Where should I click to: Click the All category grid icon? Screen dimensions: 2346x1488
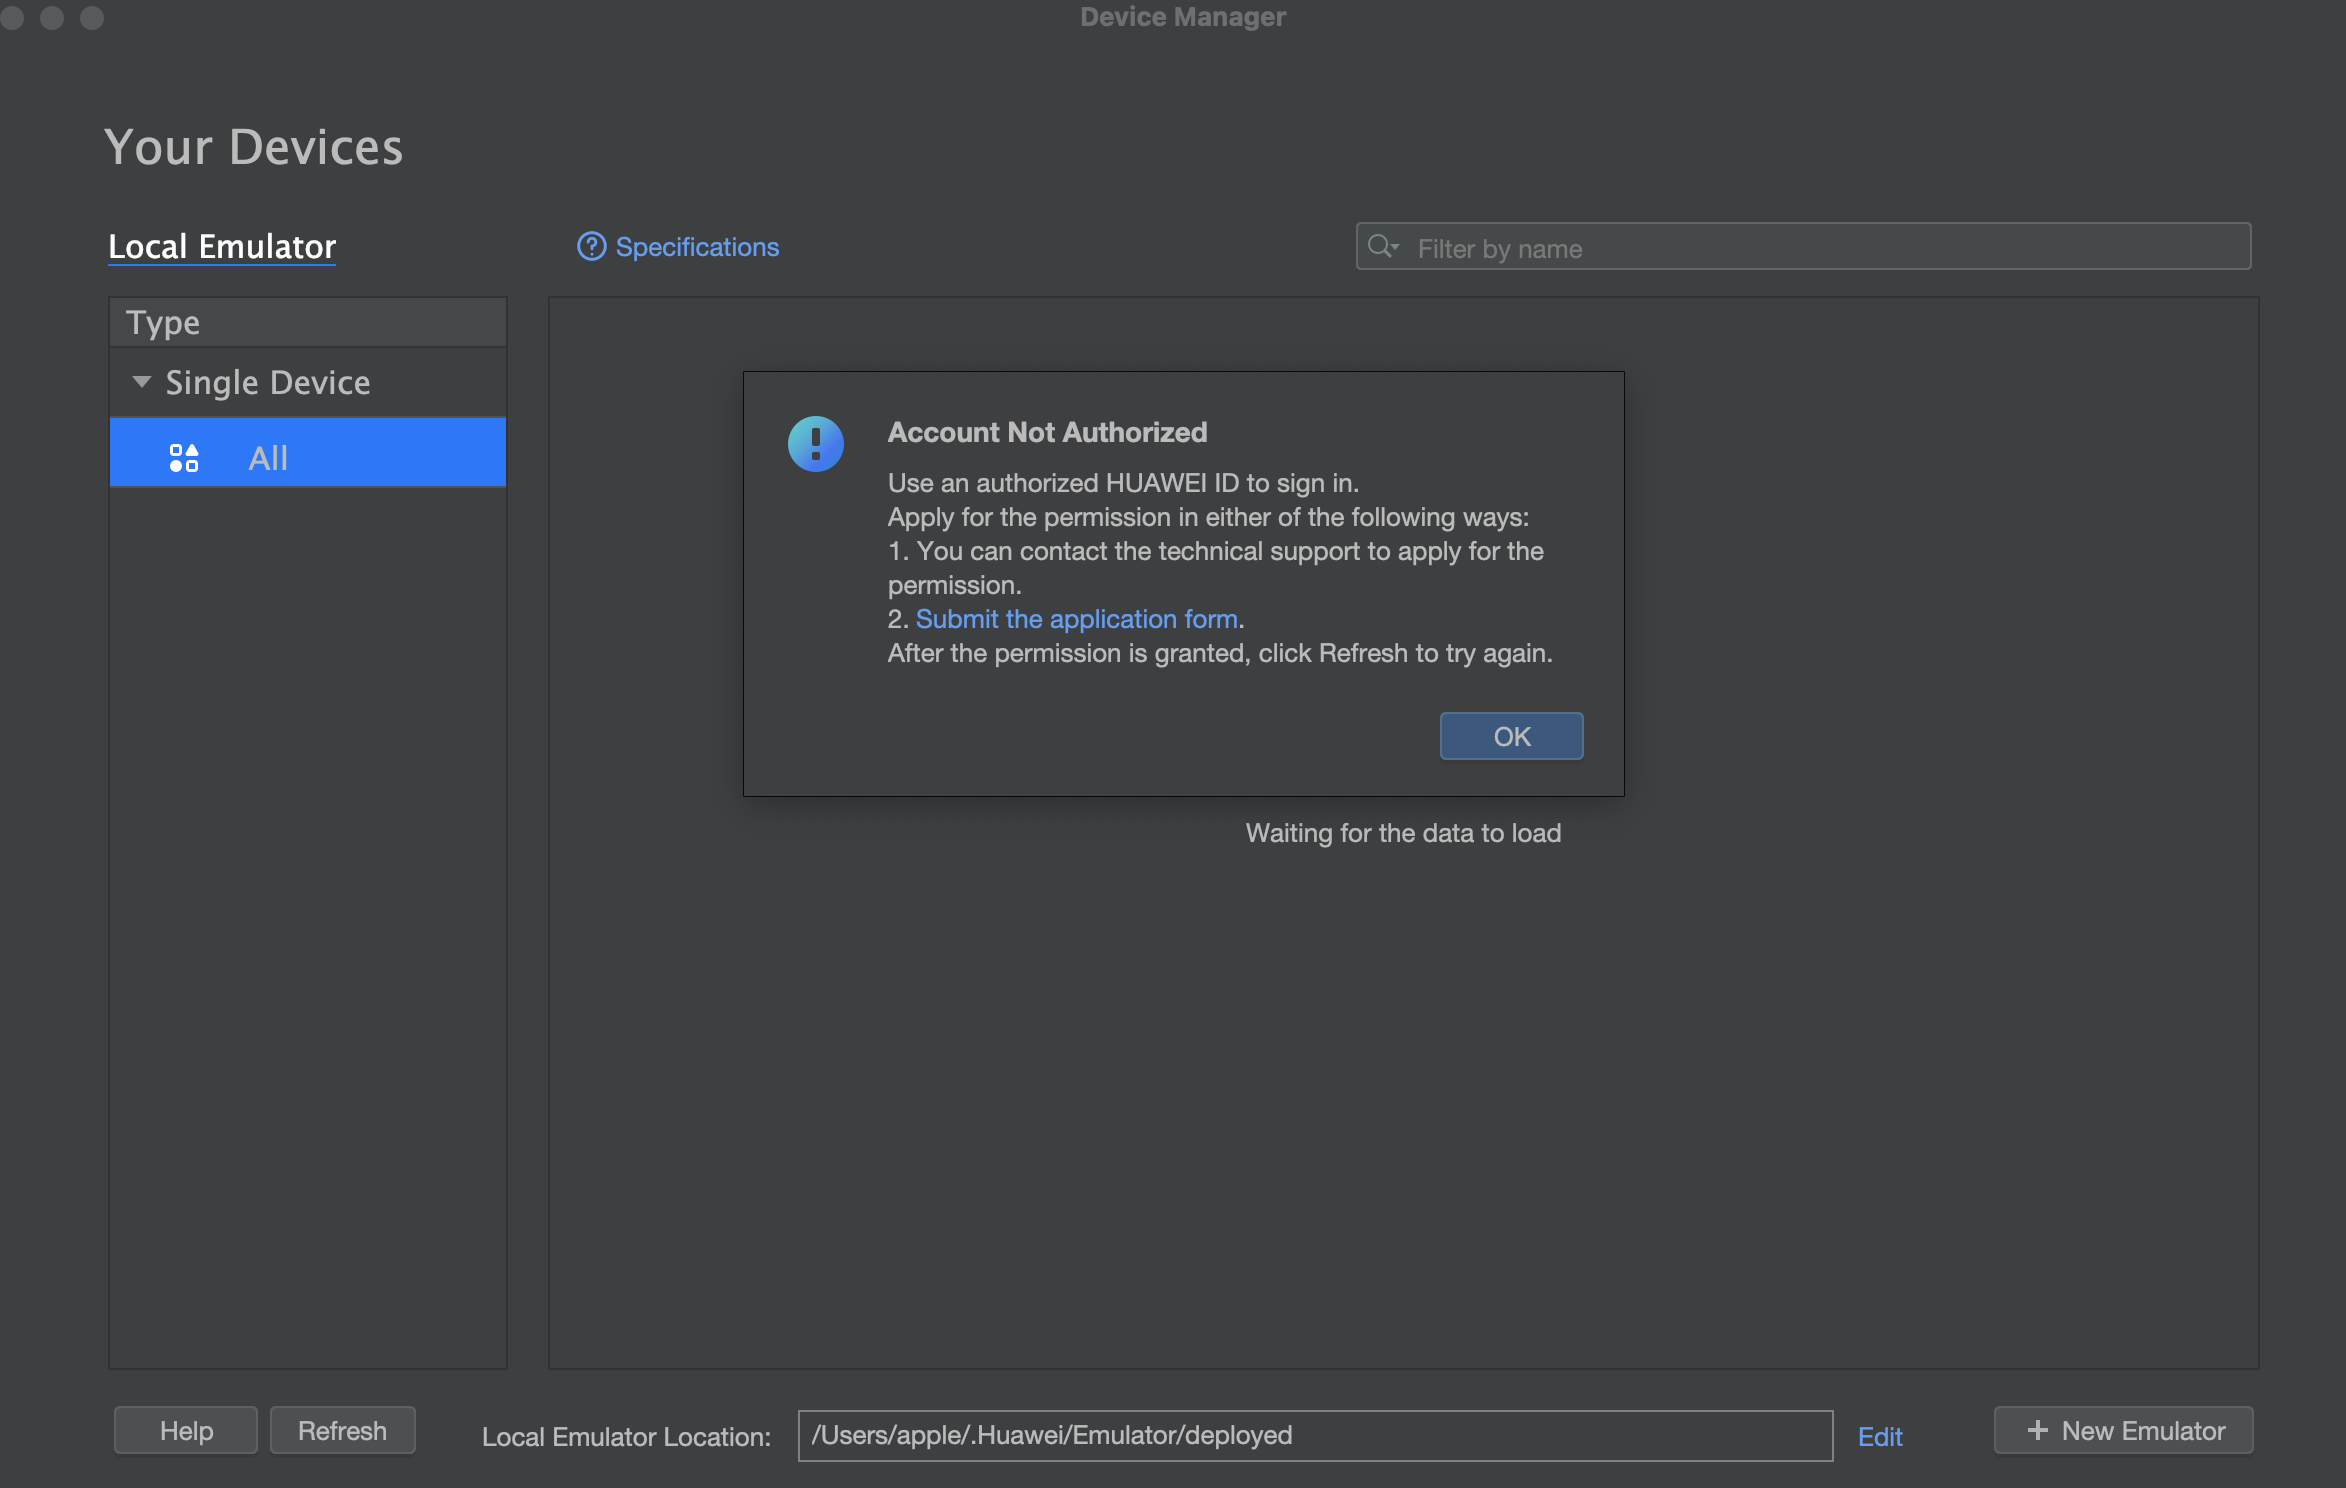point(184,458)
